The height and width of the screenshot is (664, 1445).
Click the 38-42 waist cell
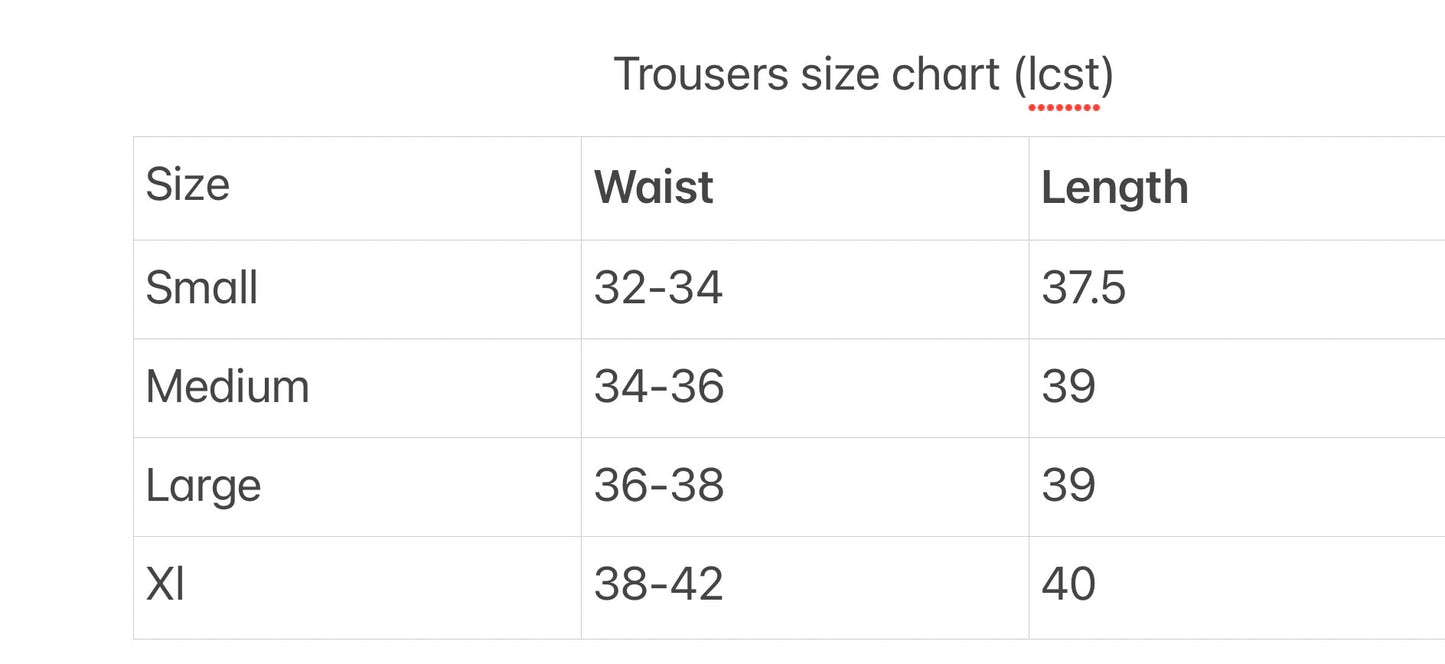[658, 585]
